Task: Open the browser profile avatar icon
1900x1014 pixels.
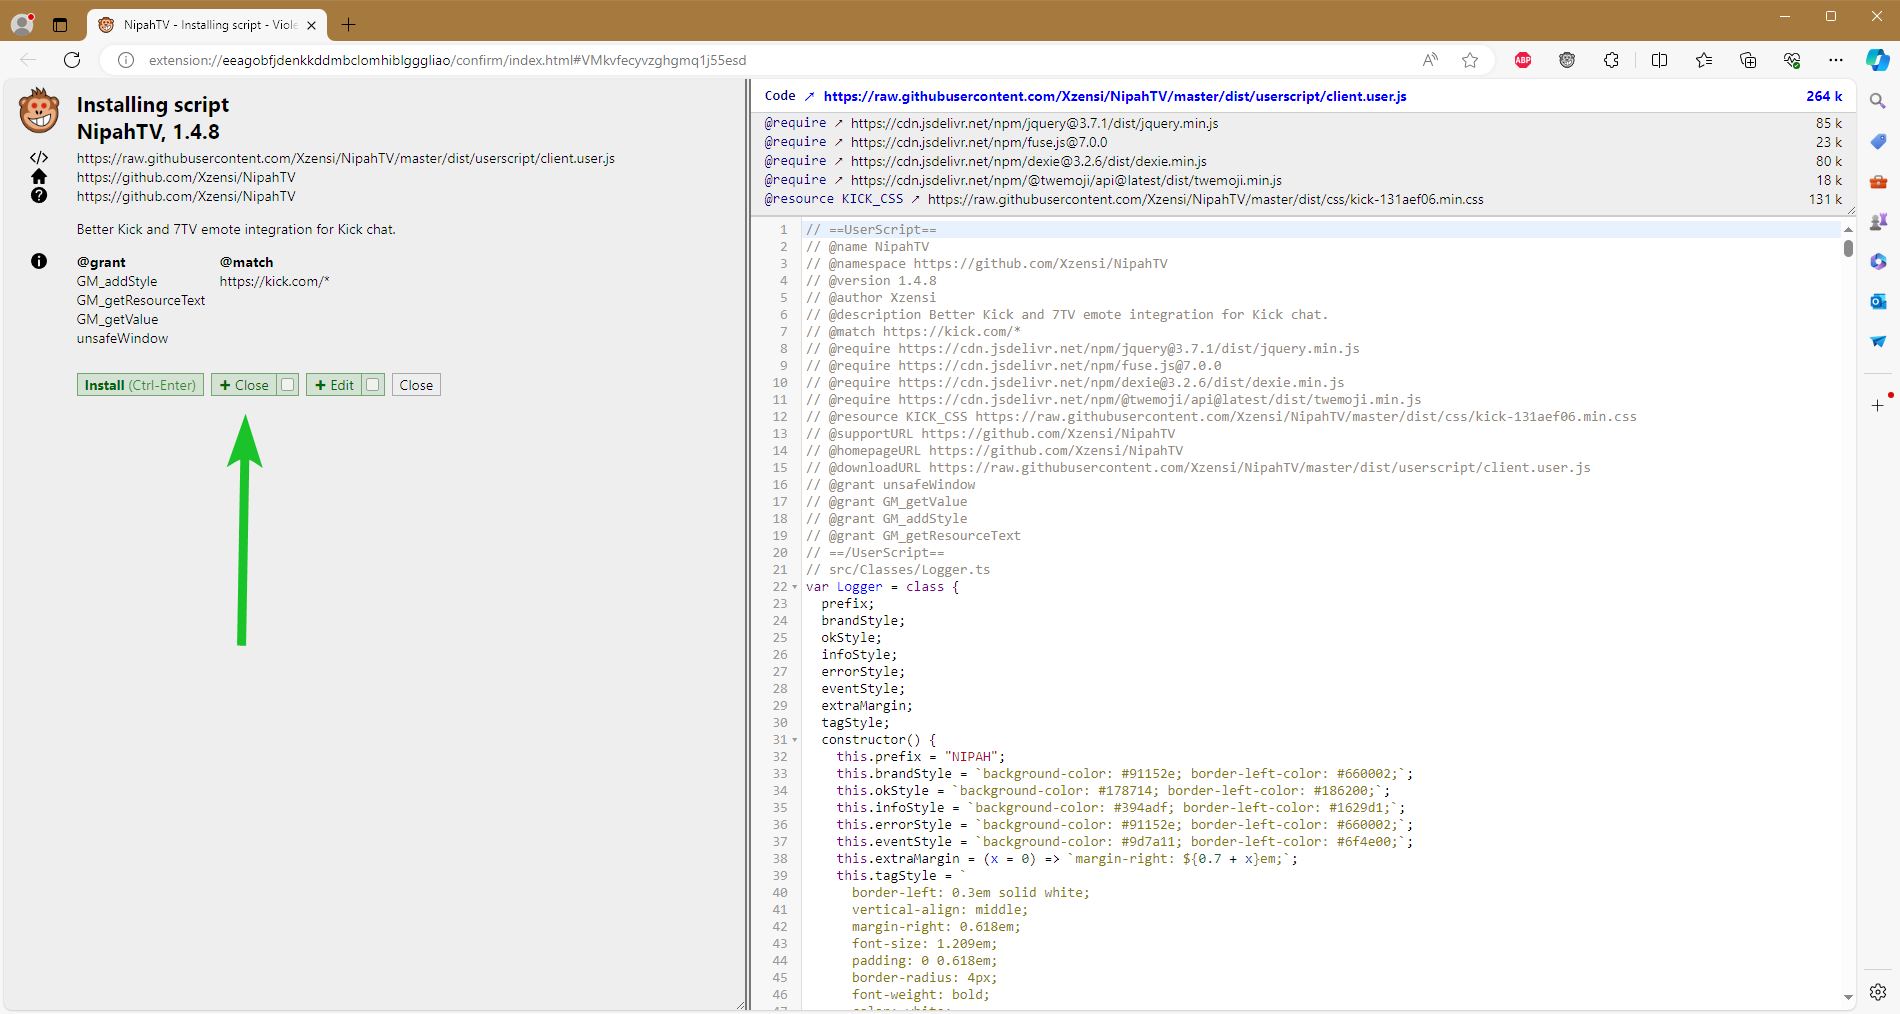Action: pyautogui.click(x=22, y=24)
